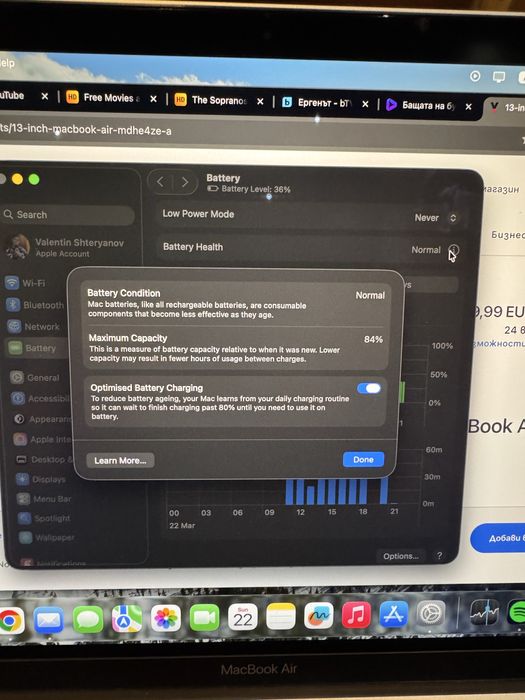Select General in settings sidebar
Viewport: 525px width, 700px height.
click(x=36, y=378)
